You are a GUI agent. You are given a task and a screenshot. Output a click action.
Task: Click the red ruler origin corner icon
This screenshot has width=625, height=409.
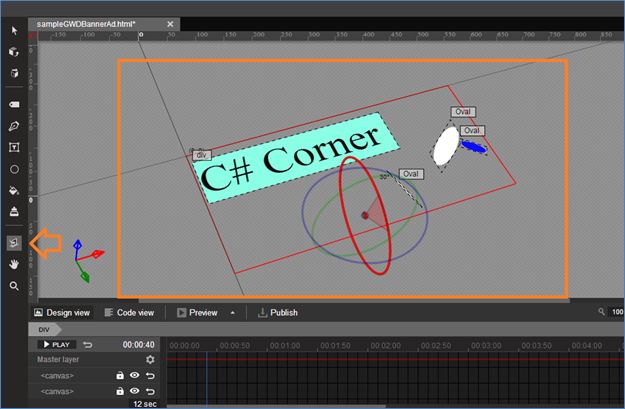click(32, 36)
